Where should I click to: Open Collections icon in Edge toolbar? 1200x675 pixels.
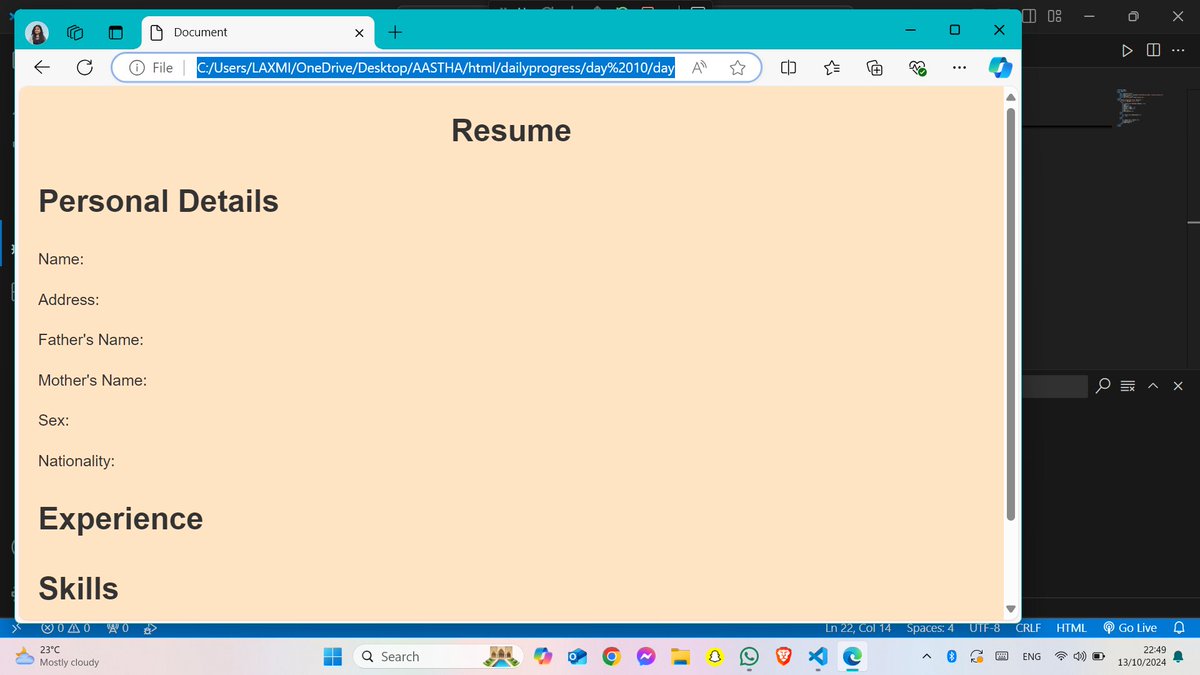tap(875, 67)
